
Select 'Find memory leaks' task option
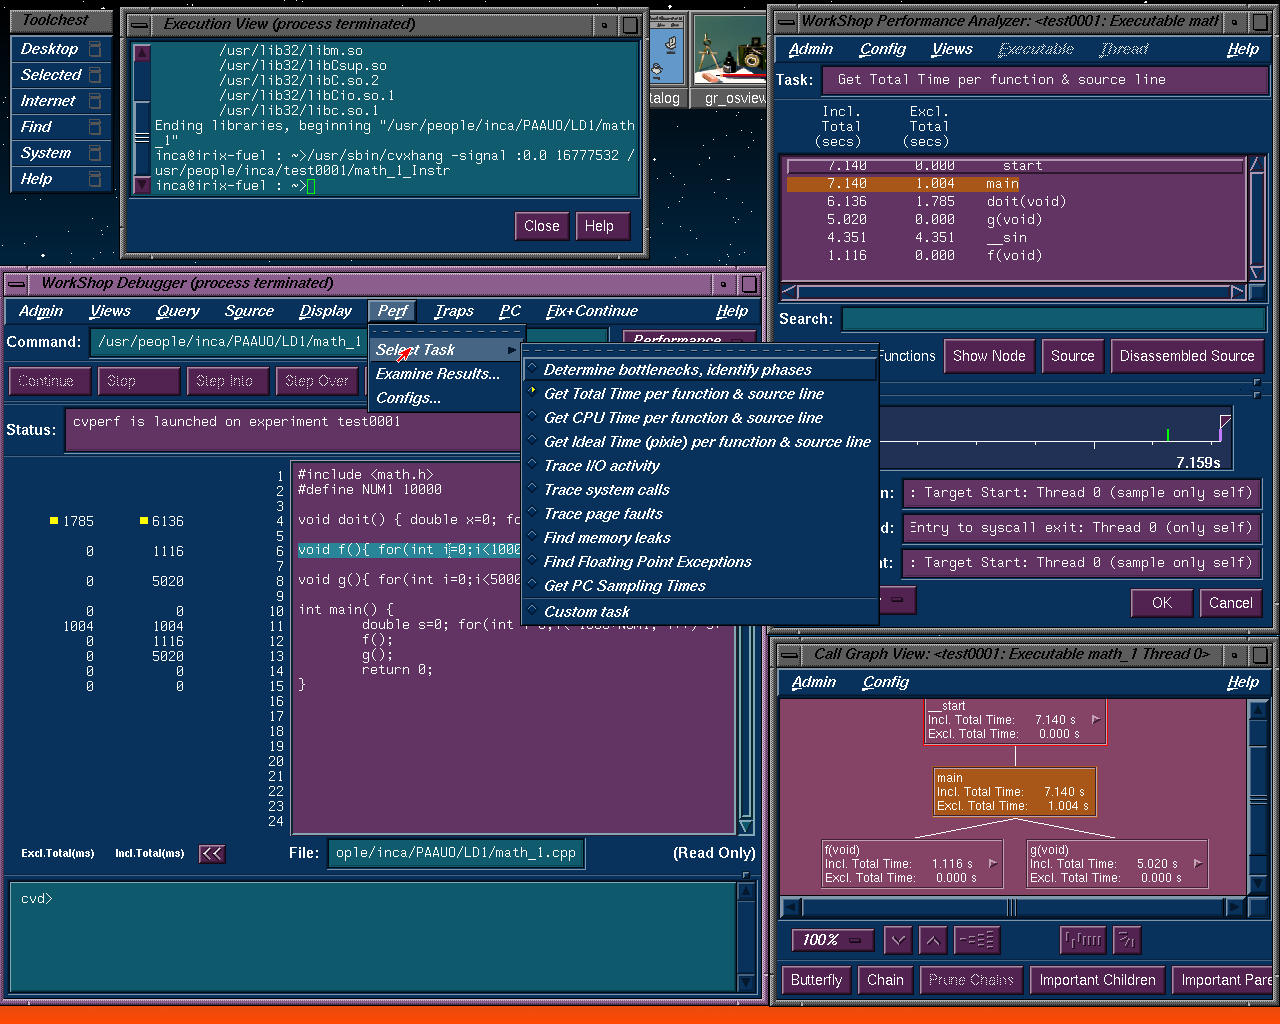tap(700, 538)
